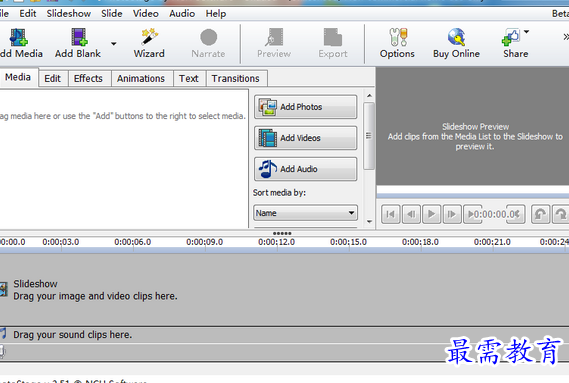Open the Sort media by Name dropdown
Image resolution: width=569 pixels, height=383 pixels.
306,213
